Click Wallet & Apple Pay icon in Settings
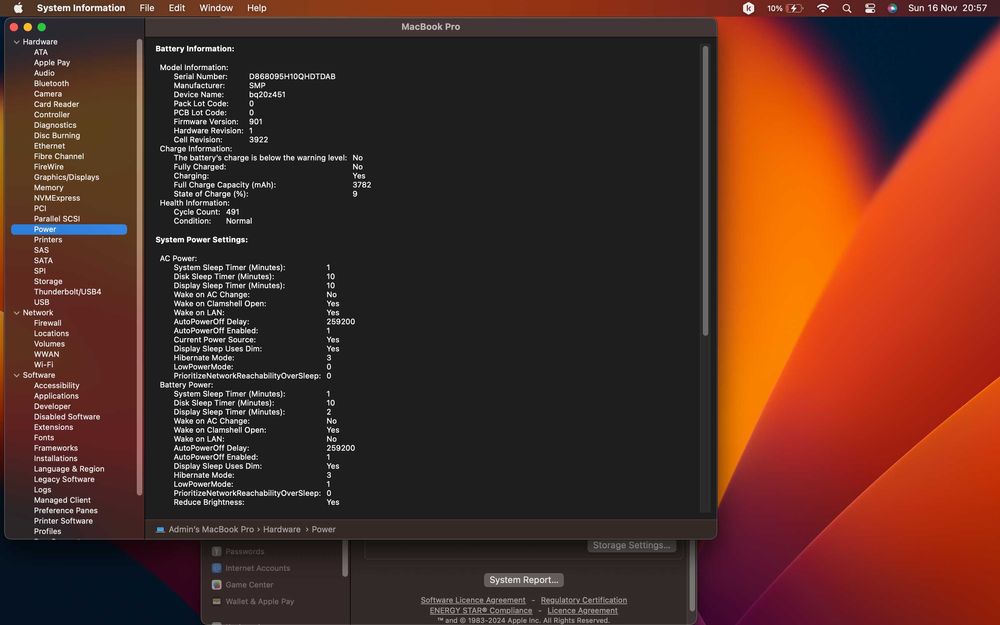The height and width of the screenshot is (625, 1000). click(216, 601)
